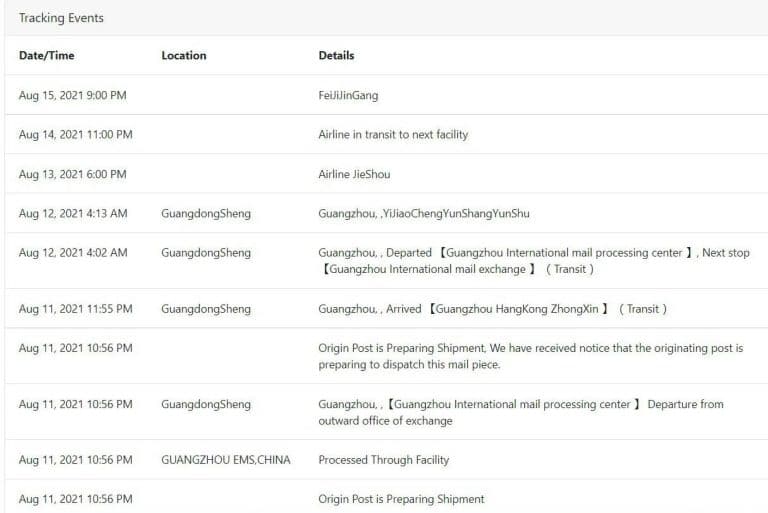This screenshot has height=513, width=768.
Task: Select the Aug 11, 2021 11:55 PM timestamp
Action: [75, 309]
